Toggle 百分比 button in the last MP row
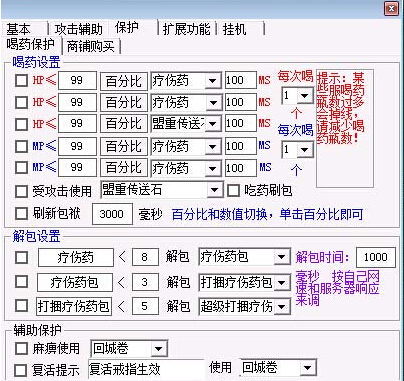This screenshot has width=404, height=381. [124, 167]
